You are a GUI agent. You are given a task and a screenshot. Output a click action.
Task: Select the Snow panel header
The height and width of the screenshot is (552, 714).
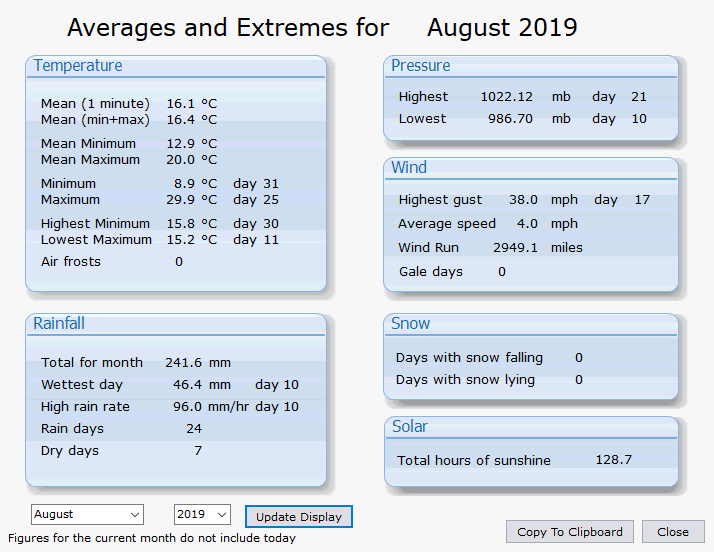[410, 323]
